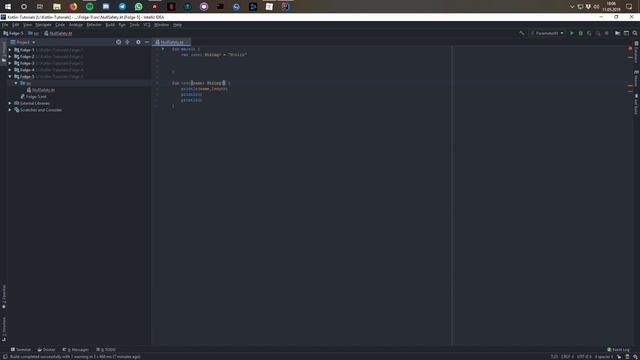
Task: Open Spotify from taskbar
Action: (89, 7)
